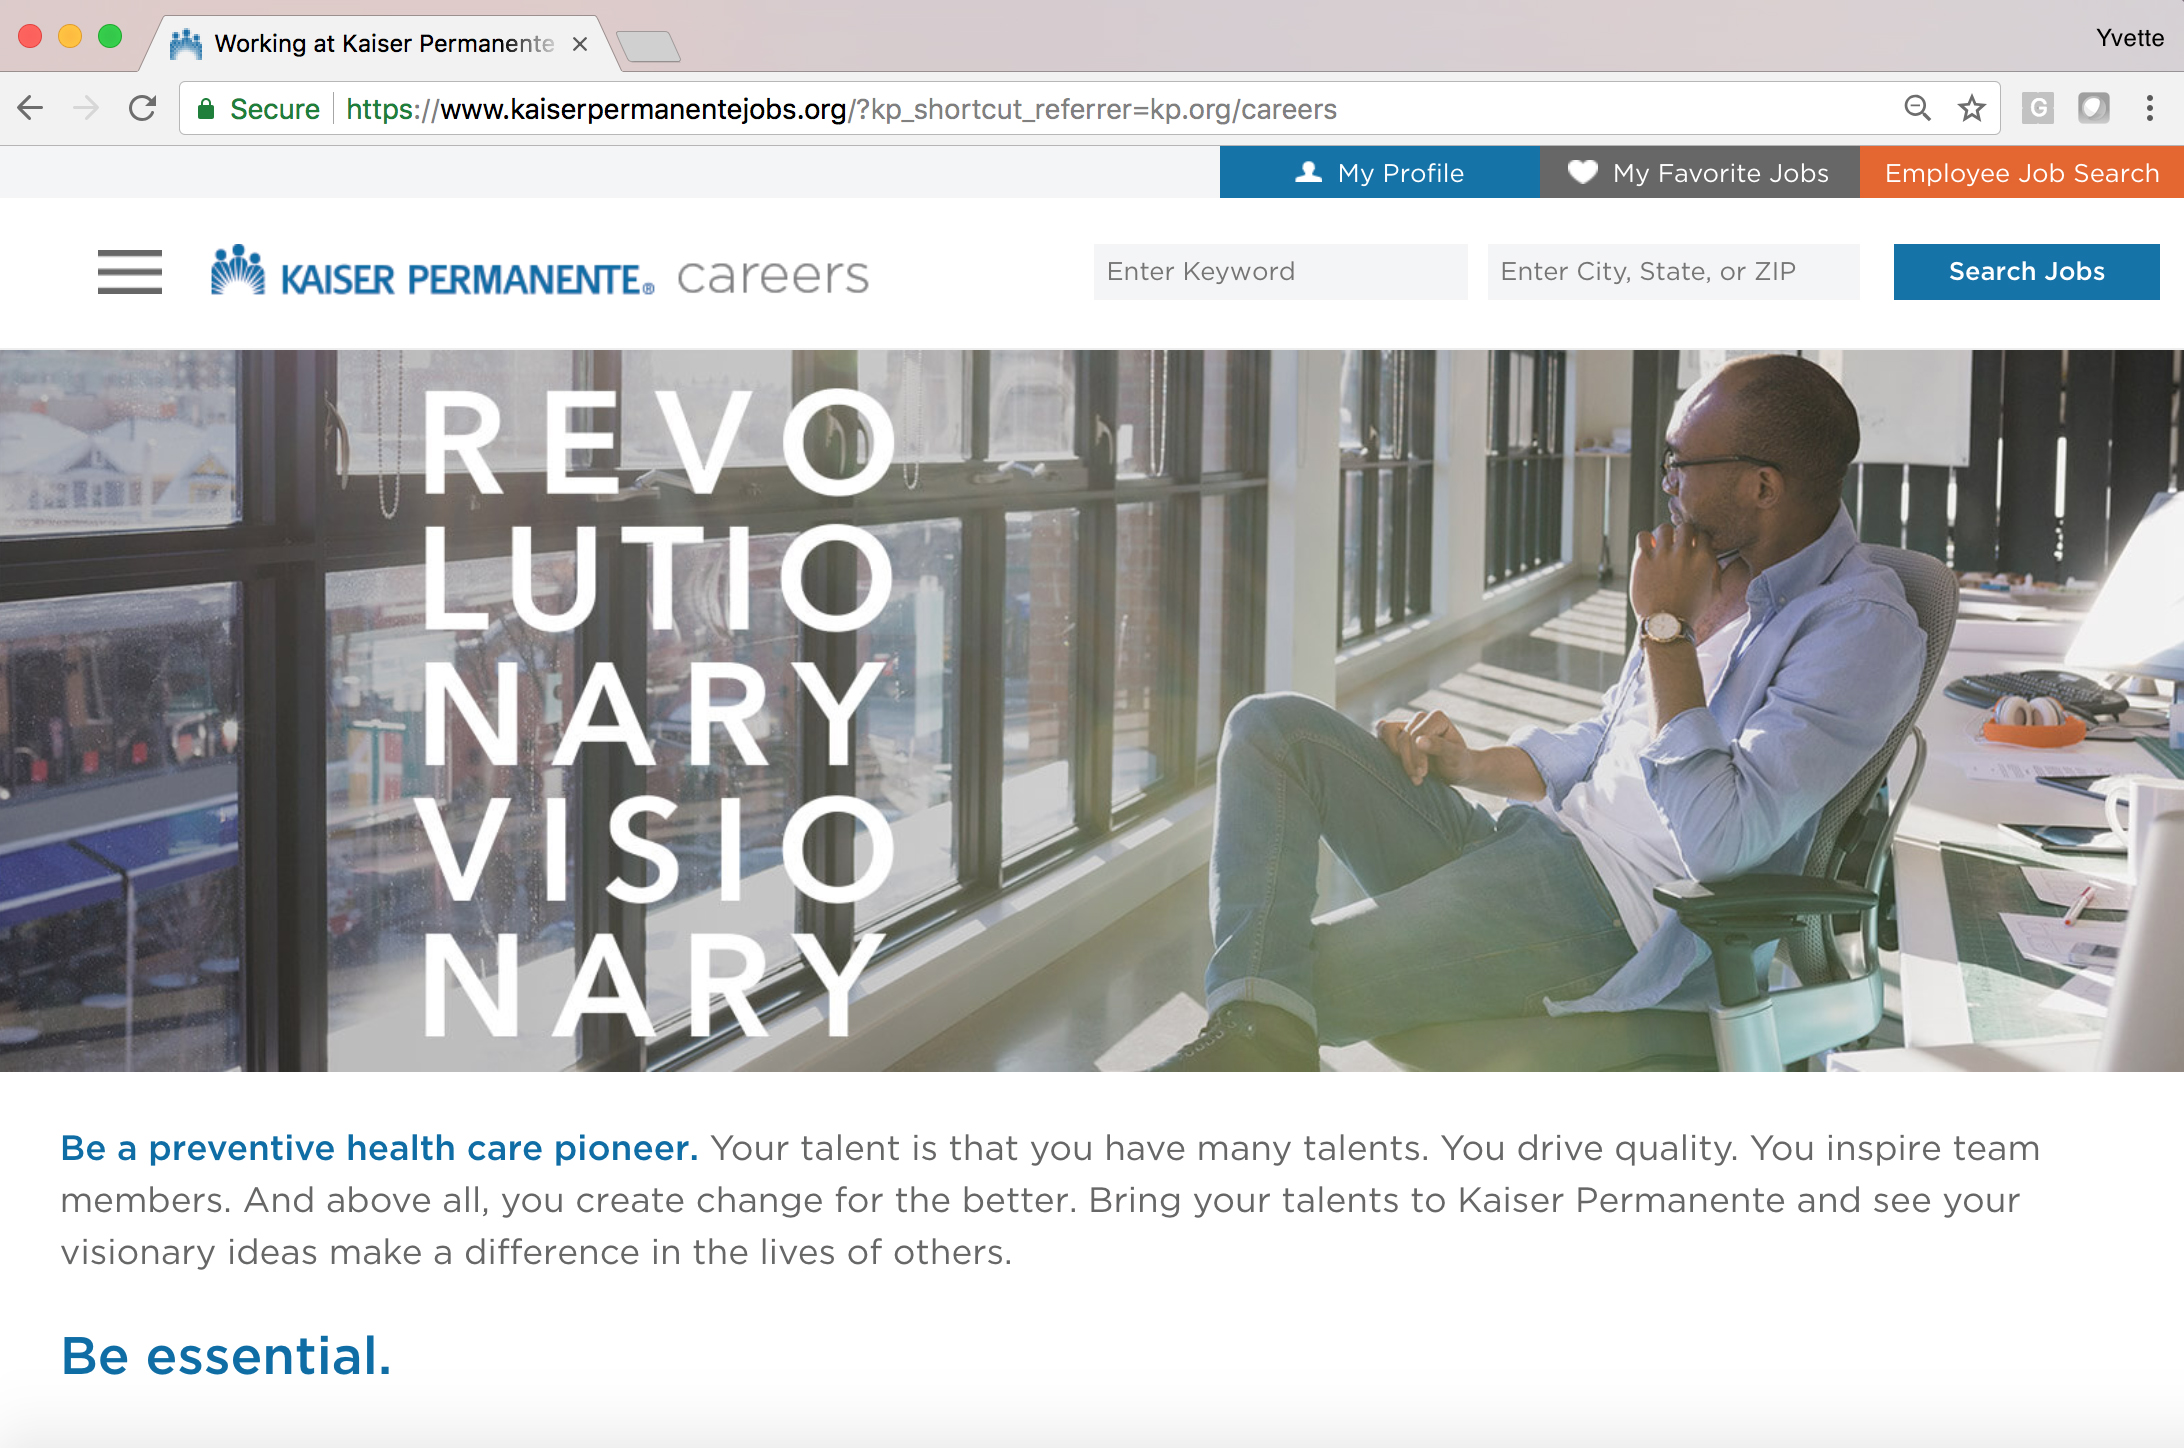The image size is (2184, 1448).
Task: Open the hamburger navigation menu
Action: pyautogui.click(x=130, y=272)
